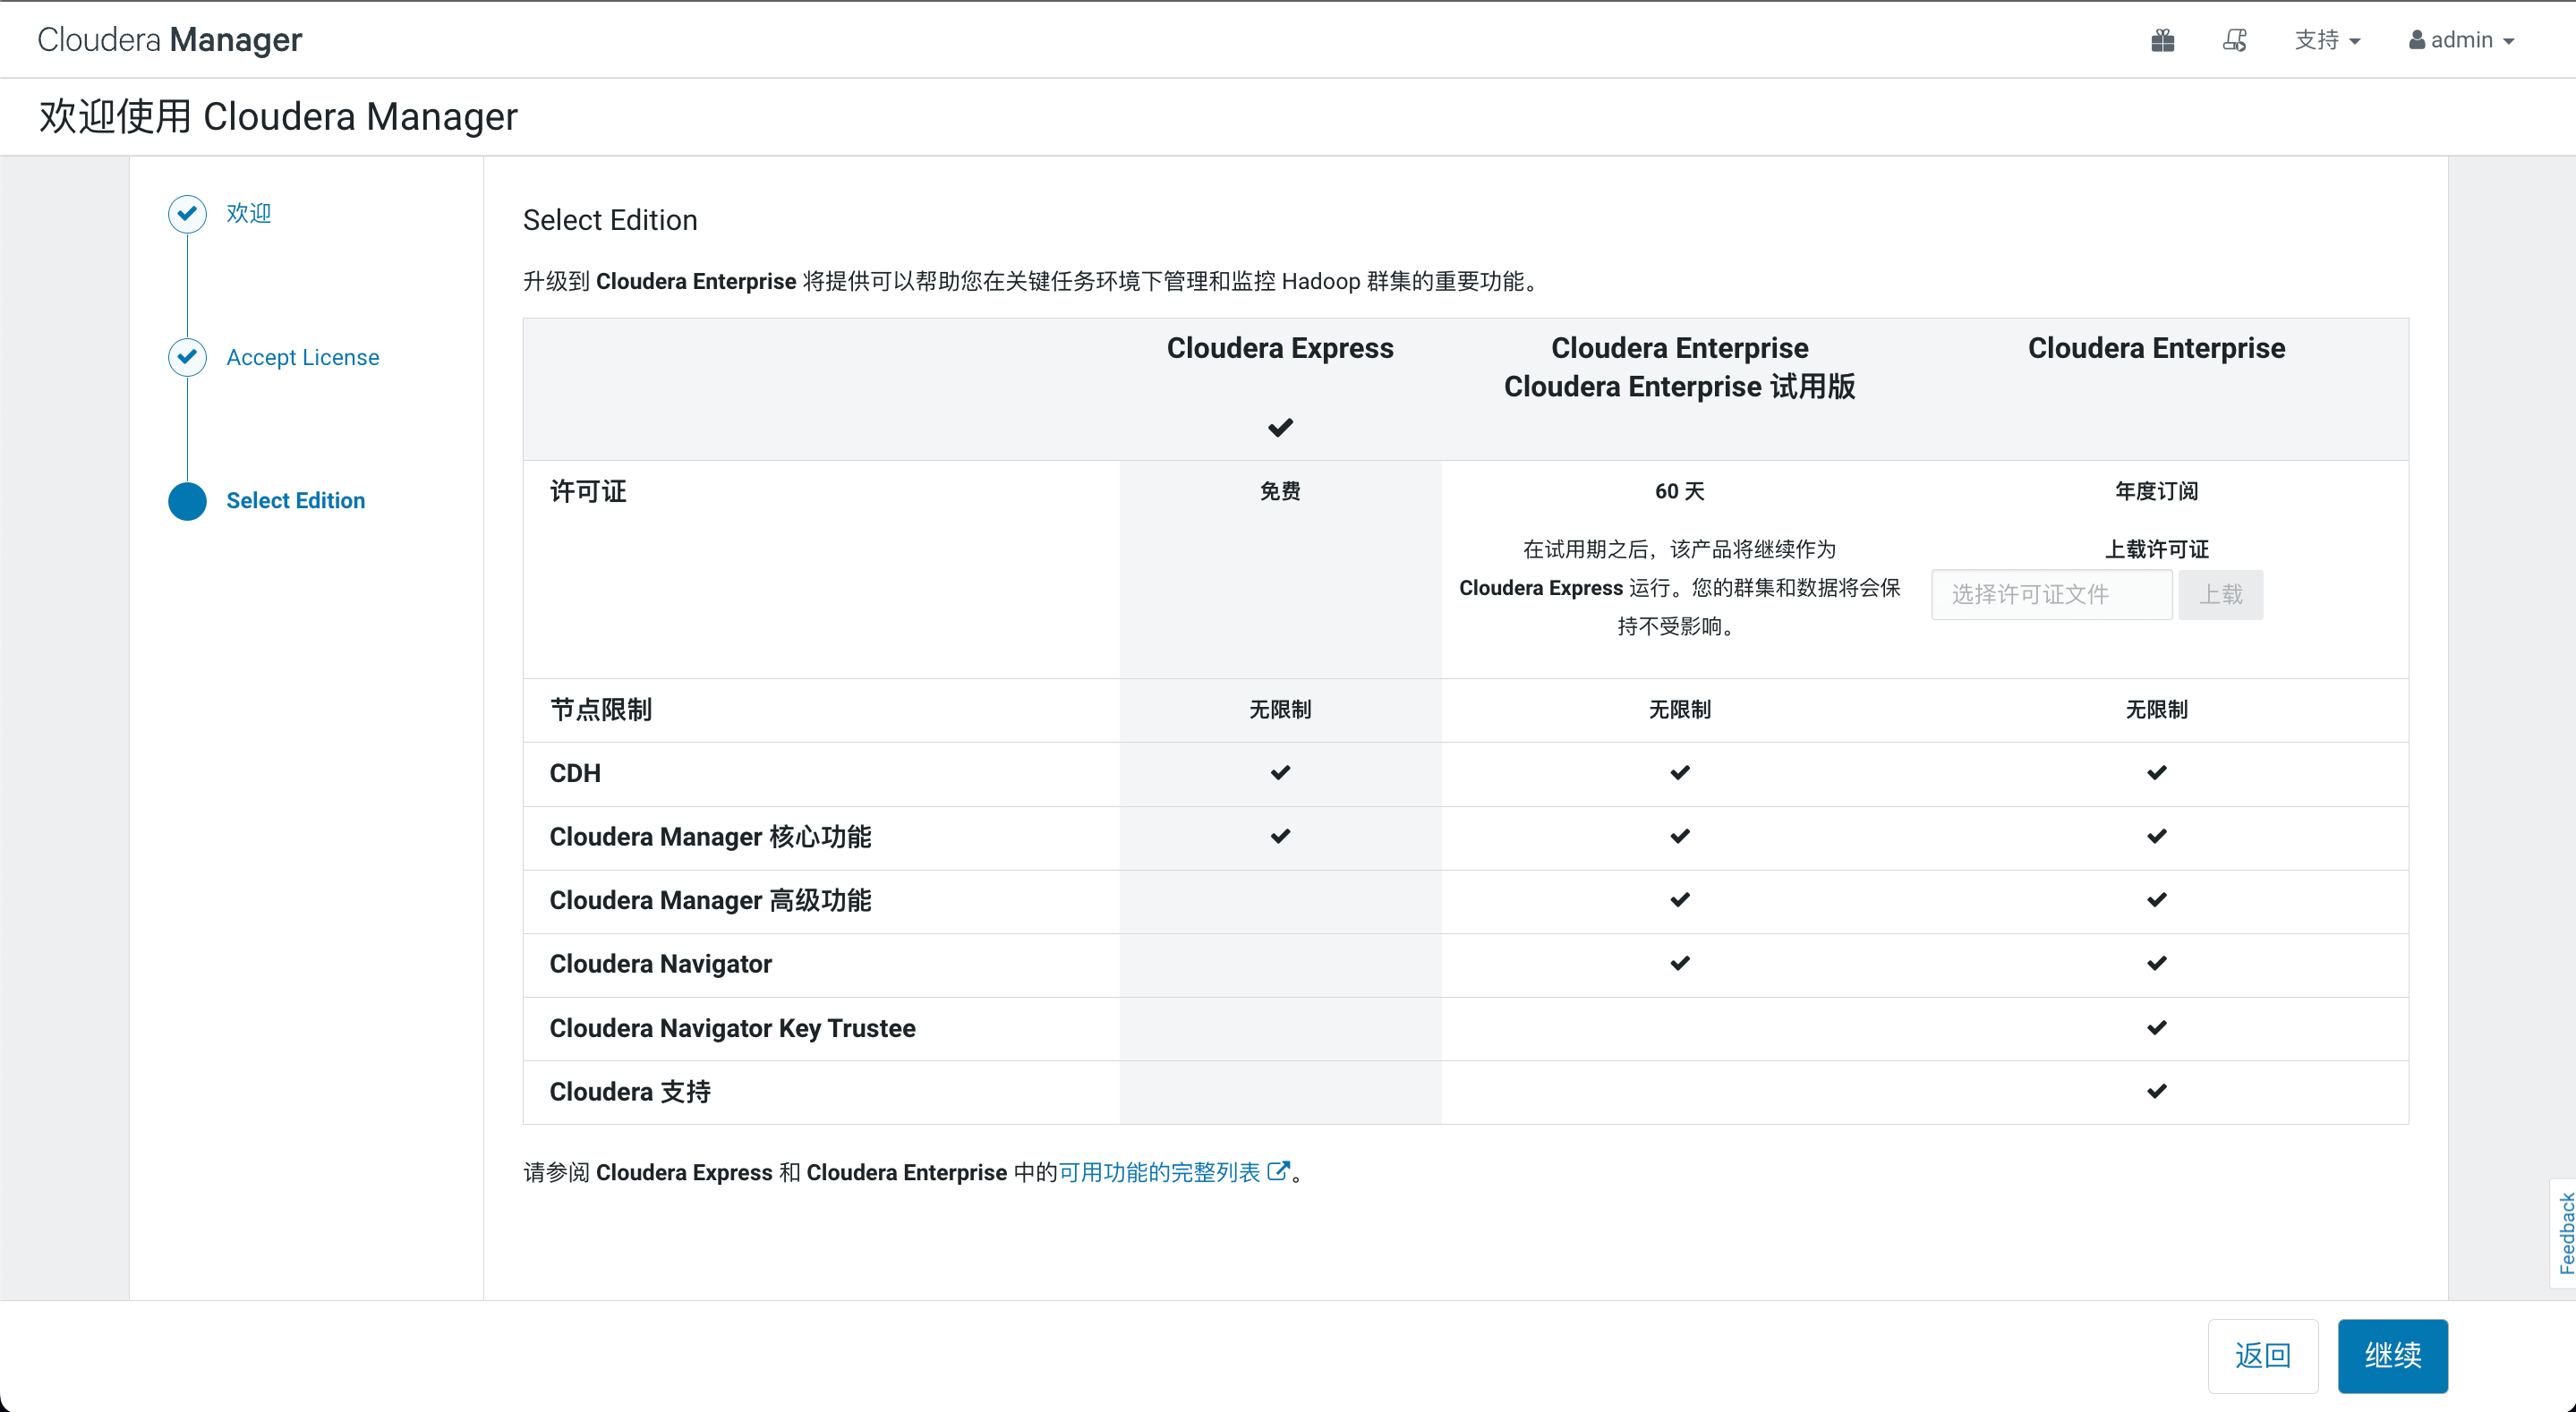Click the 选择许可证文件 input field
This screenshot has width=2576, height=1412.
[x=2051, y=595]
